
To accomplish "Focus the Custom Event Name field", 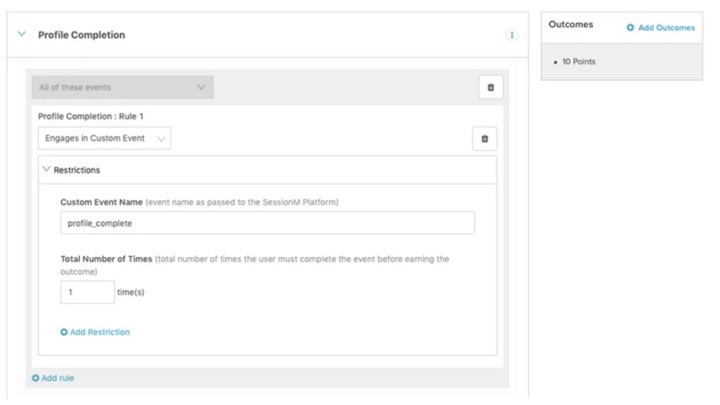I will coord(267,223).
